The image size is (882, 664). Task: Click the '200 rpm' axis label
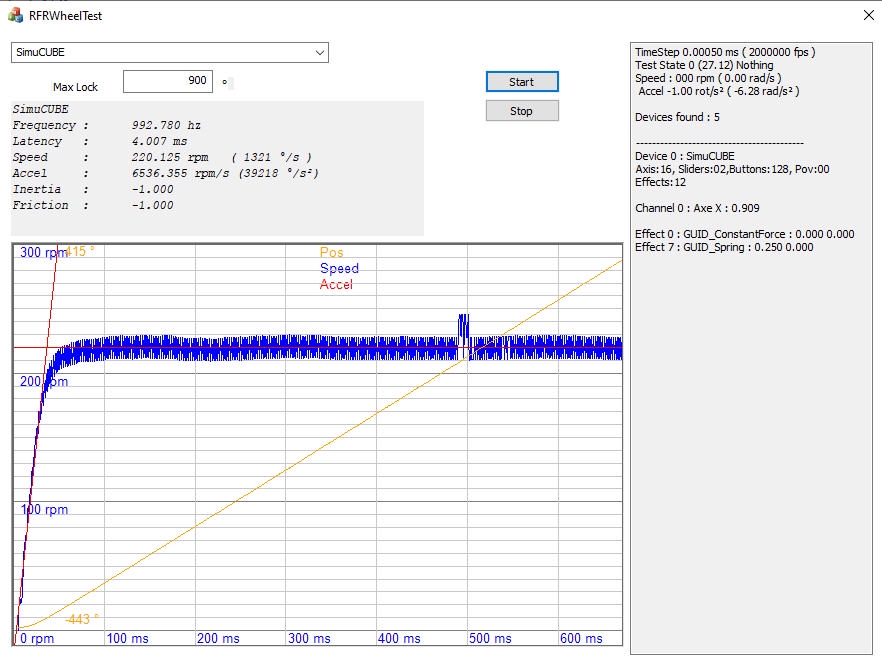[44, 382]
